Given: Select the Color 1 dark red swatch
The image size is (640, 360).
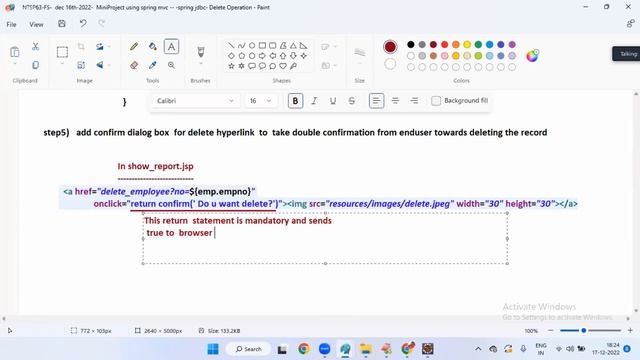Looking at the screenshot, I should point(390,47).
